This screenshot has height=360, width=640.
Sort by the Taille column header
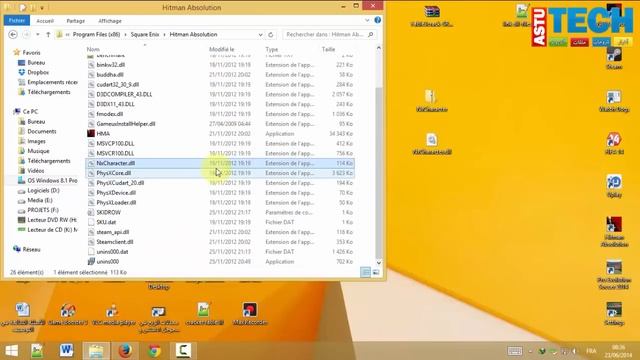coord(328,49)
